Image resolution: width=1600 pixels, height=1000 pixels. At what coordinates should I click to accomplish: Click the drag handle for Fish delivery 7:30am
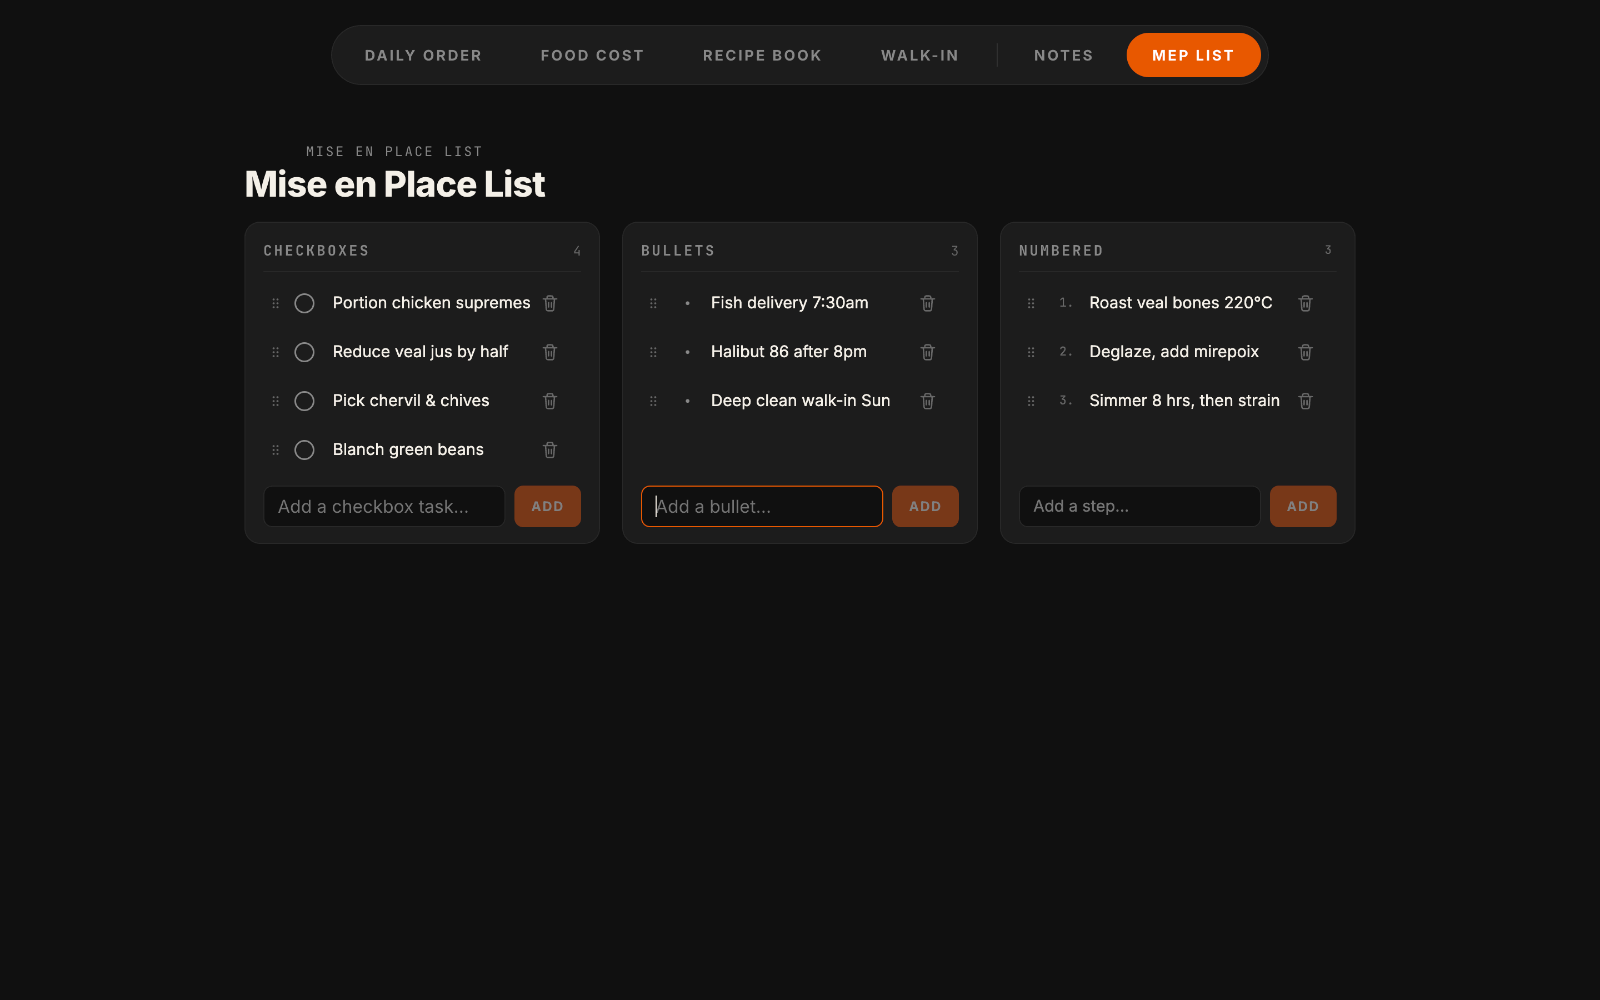pyautogui.click(x=654, y=303)
